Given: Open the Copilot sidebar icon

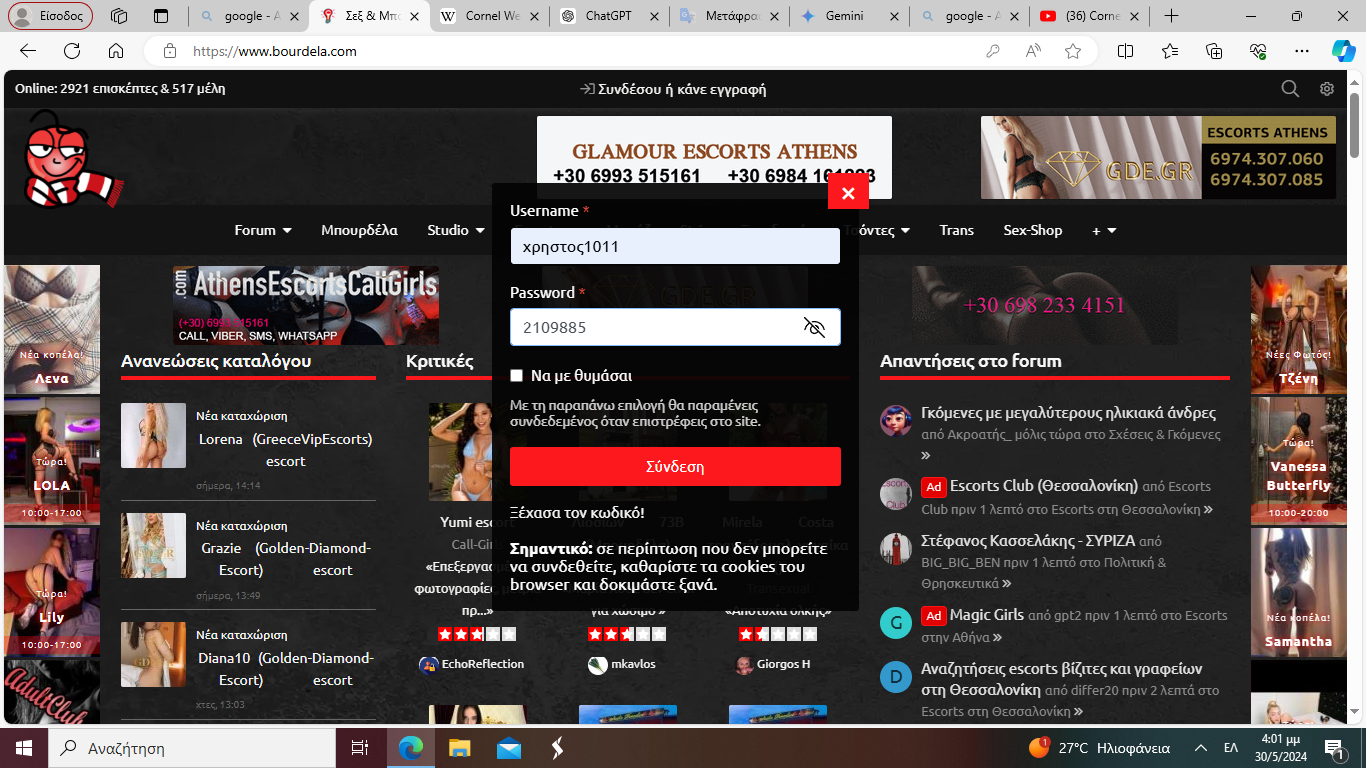Looking at the screenshot, I should click(1343, 51).
